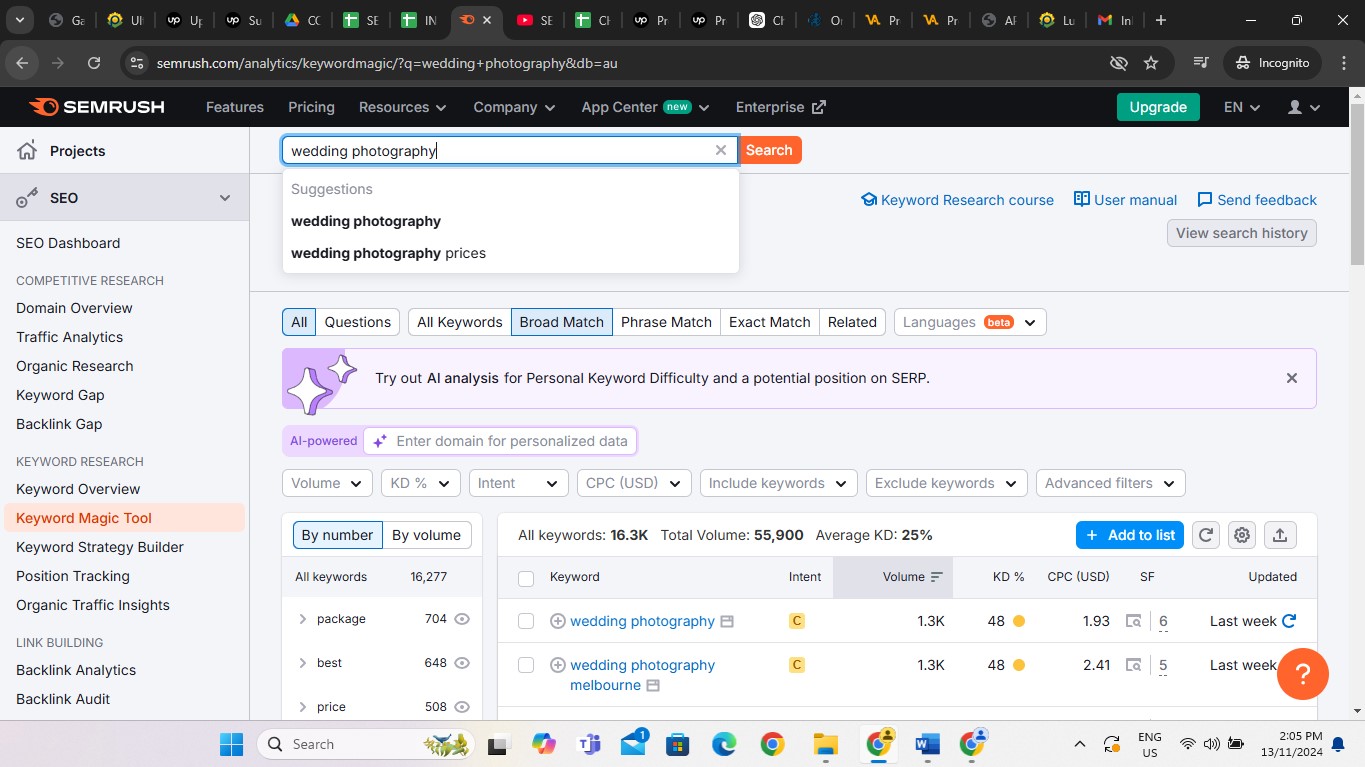
Task: Select the Exact Match tab
Action: [x=770, y=322]
